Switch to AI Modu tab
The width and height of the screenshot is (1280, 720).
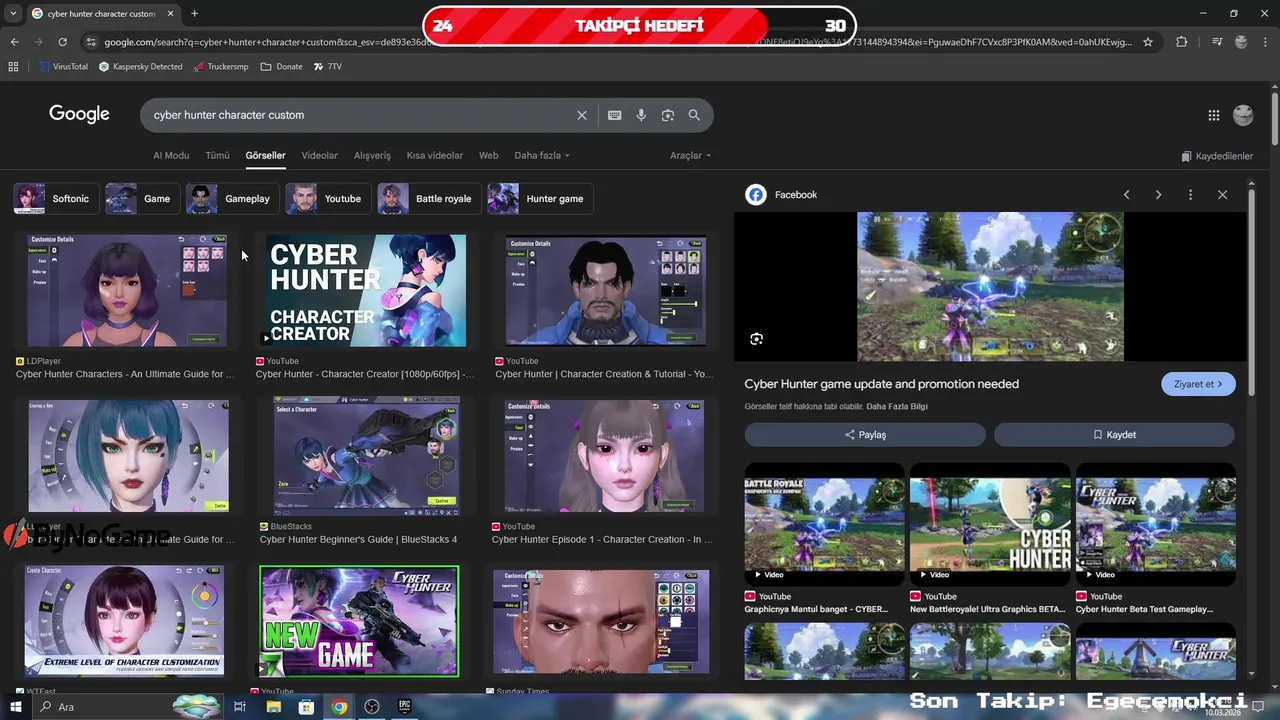click(x=171, y=156)
